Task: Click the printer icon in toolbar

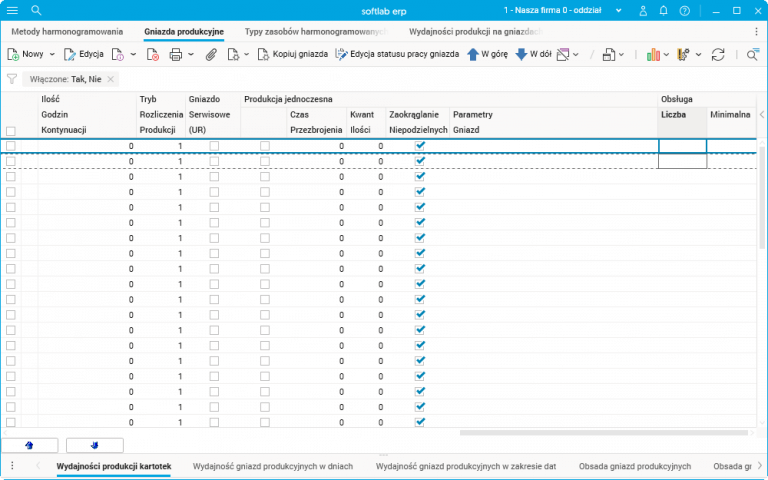Action: [x=175, y=54]
